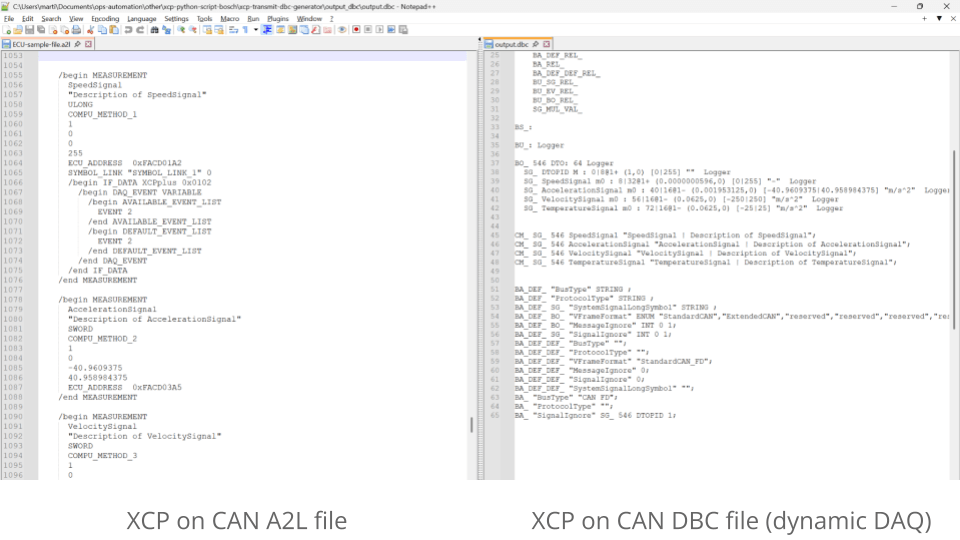Start macro recording with red button

(356, 29)
